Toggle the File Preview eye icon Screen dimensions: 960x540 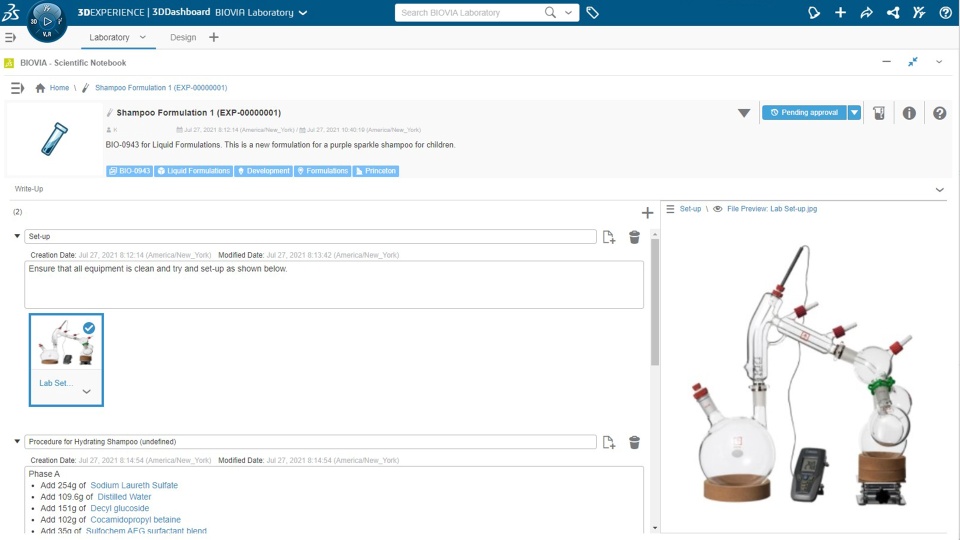[x=718, y=209]
